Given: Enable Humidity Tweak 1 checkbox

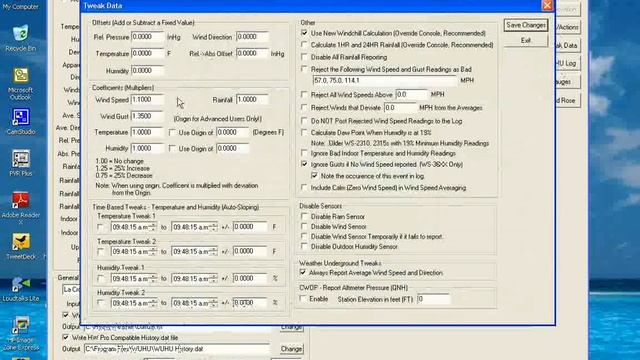Looking at the screenshot, I should click(x=100, y=278).
